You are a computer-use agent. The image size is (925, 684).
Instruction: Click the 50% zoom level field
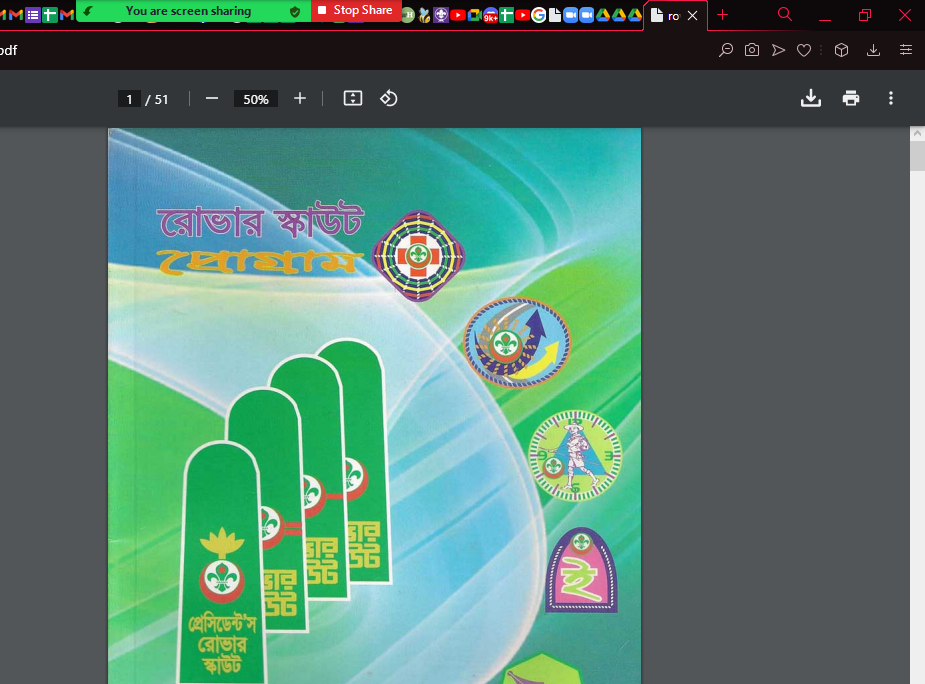tap(256, 99)
